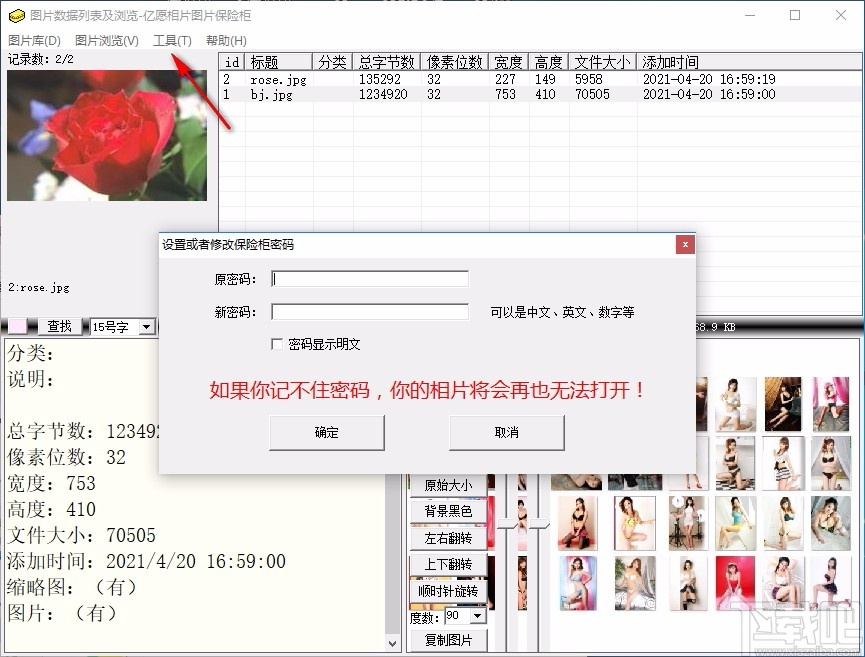Set viewer background to black via 背景黑色
Image resolution: width=865 pixels, height=657 pixels.
(447, 511)
